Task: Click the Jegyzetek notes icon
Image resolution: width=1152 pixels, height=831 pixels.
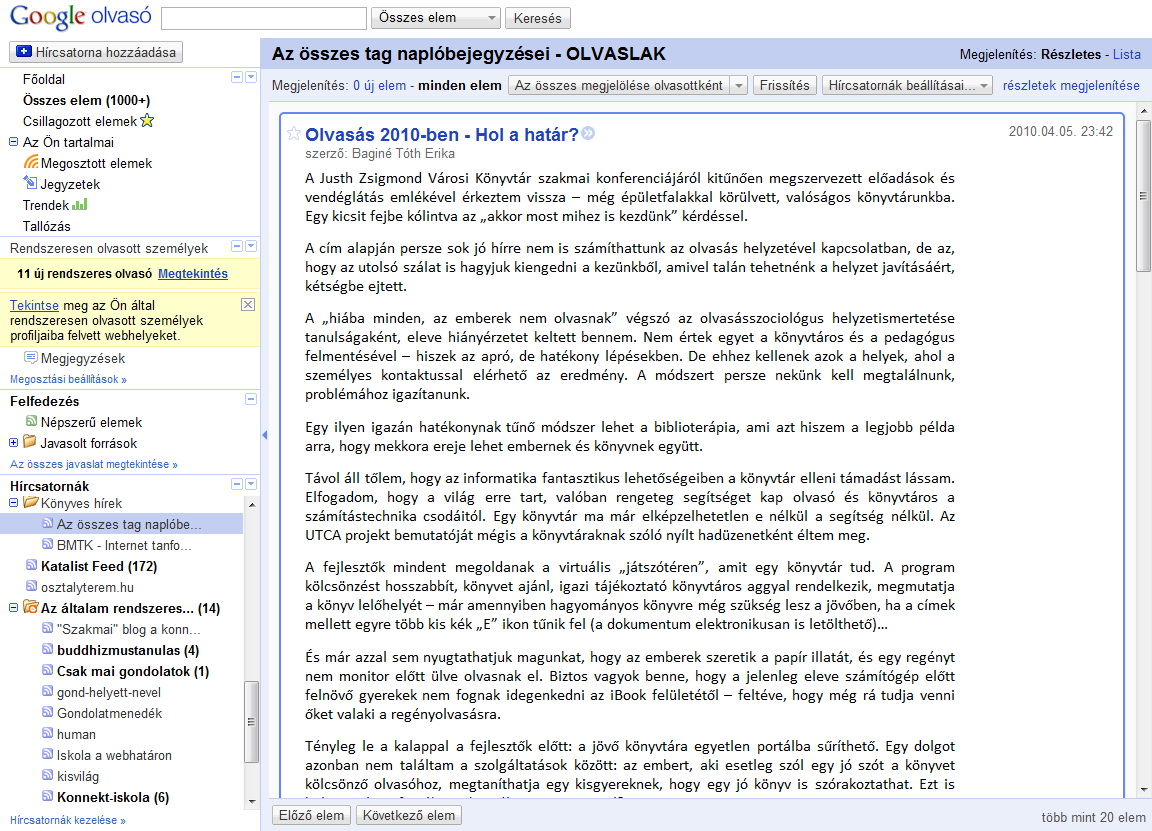Action: click(x=31, y=184)
